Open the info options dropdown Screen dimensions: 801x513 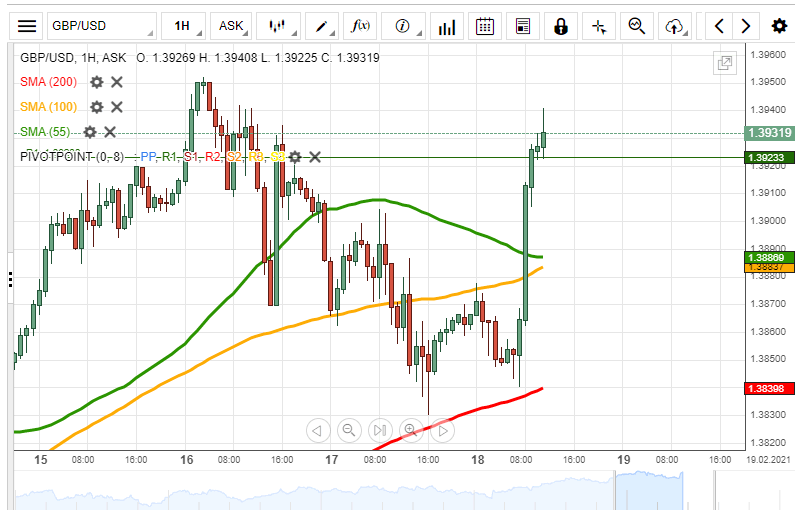click(404, 26)
